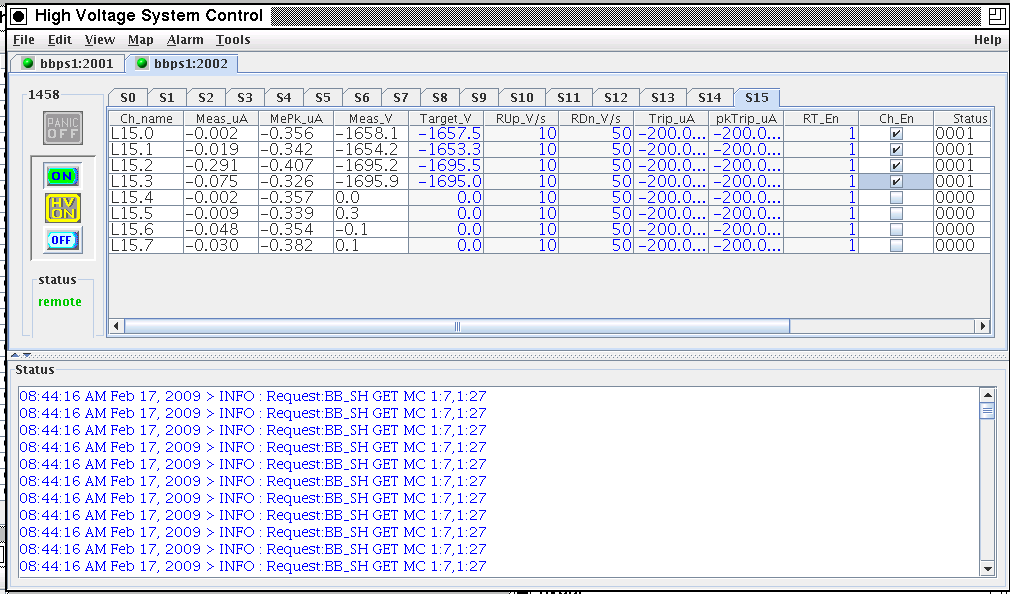Click the blue OFF button
Viewport: 1010px width, 594px height.
pyautogui.click(x=62, y=240)
